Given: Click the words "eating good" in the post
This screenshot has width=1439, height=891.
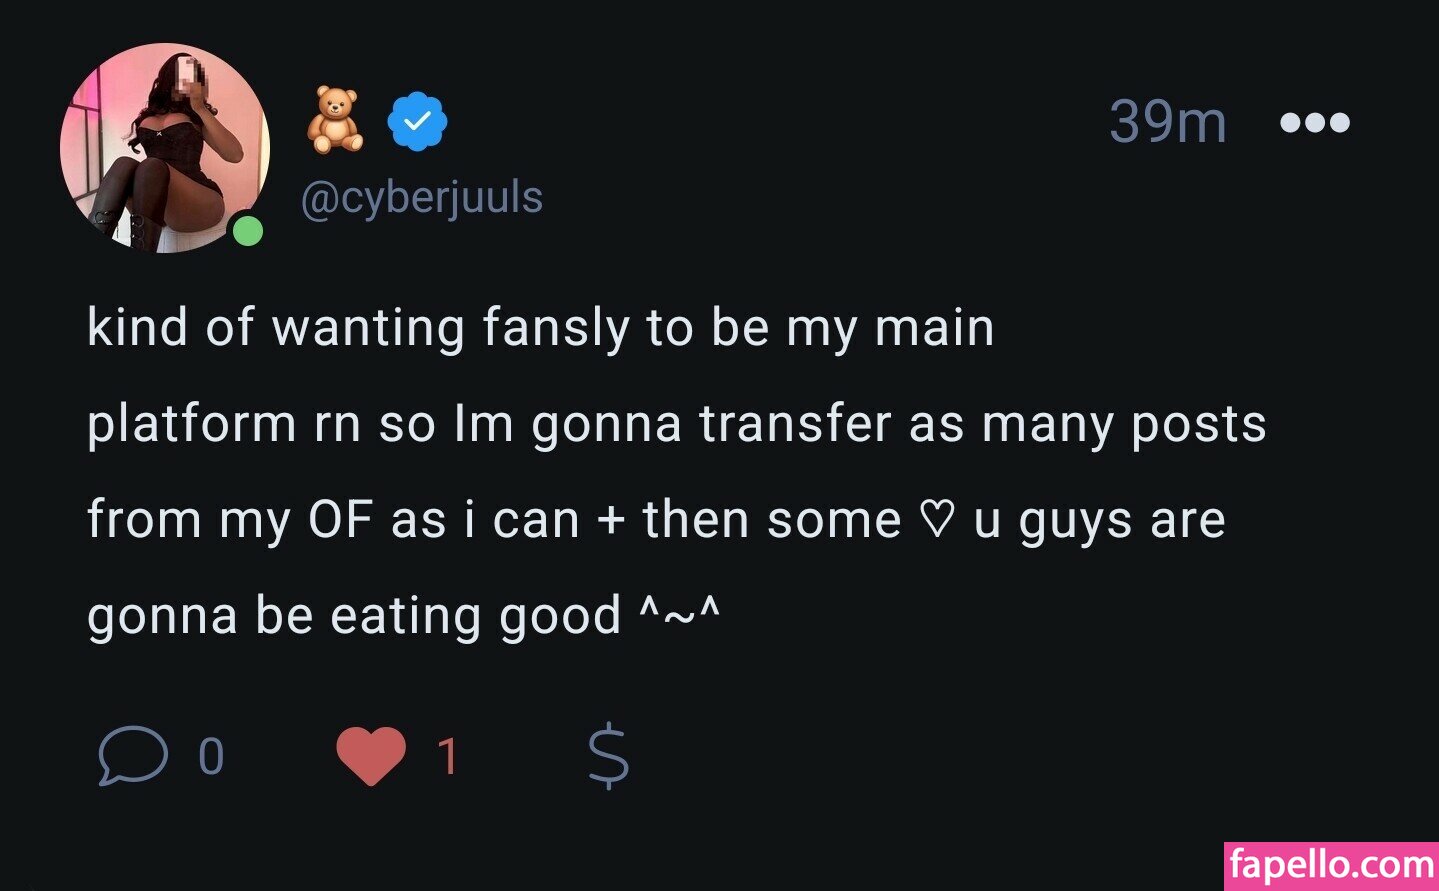Looking at the screenshot, I should pyautogui.click(x=476, y=616).
